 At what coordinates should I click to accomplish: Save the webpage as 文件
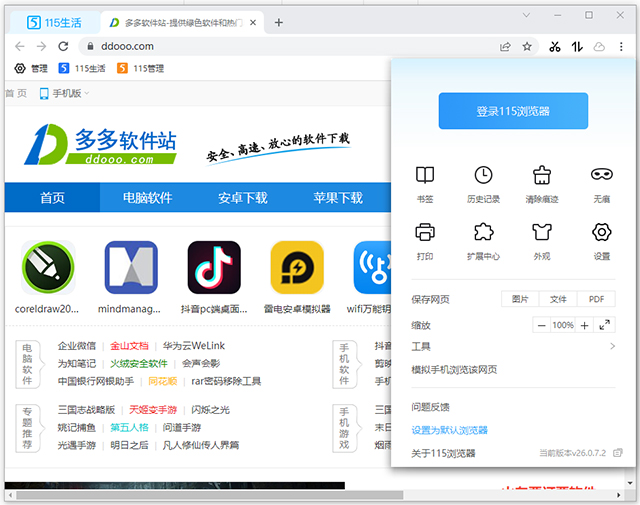(x=558, y=299)
